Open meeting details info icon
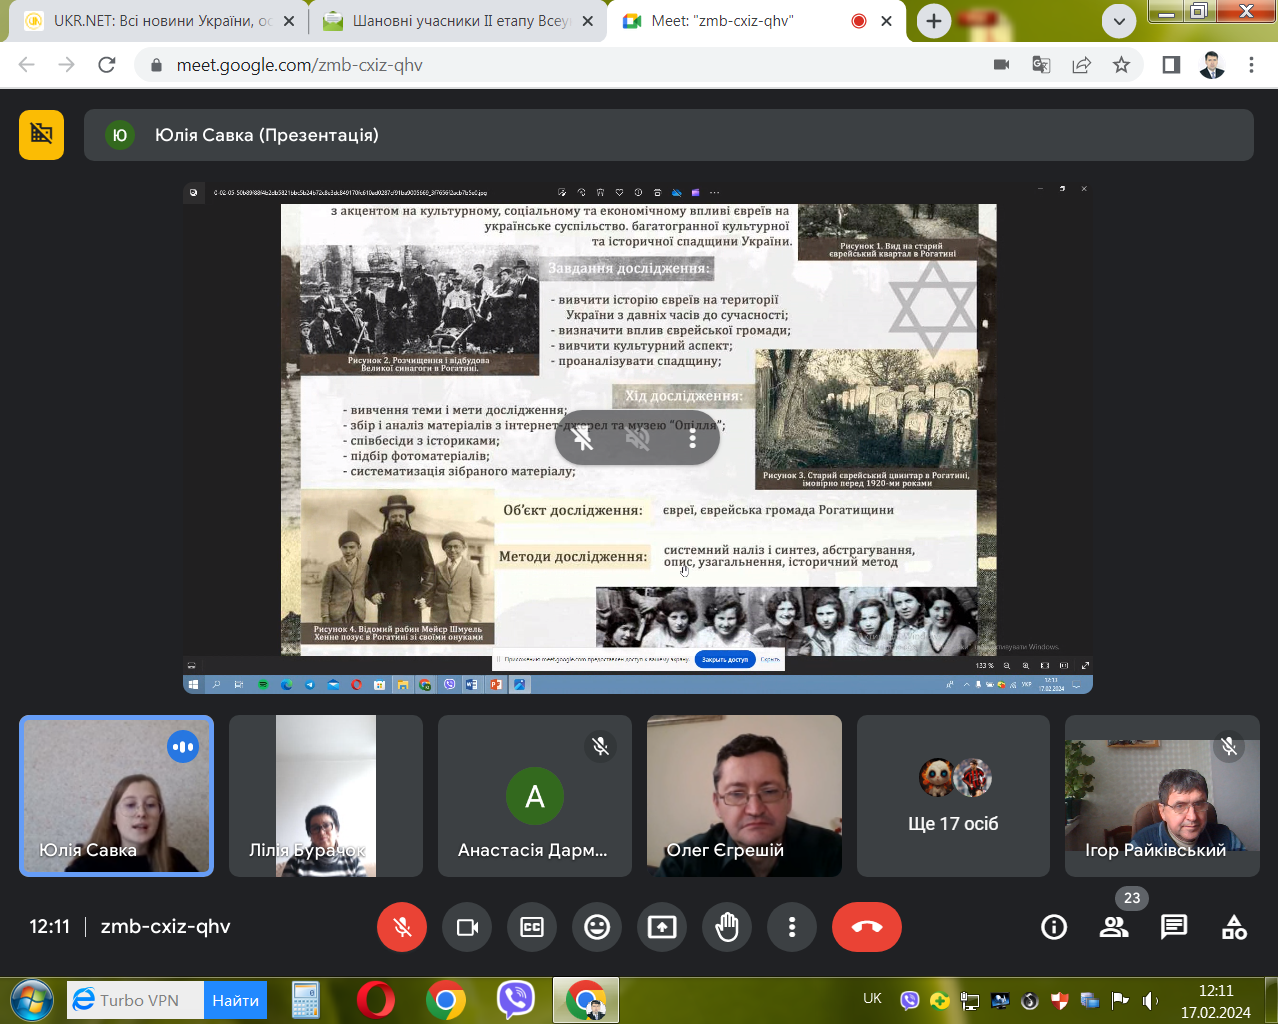The width and height of the screenshot is (1278, 1024). click(x=1054, y=927)
